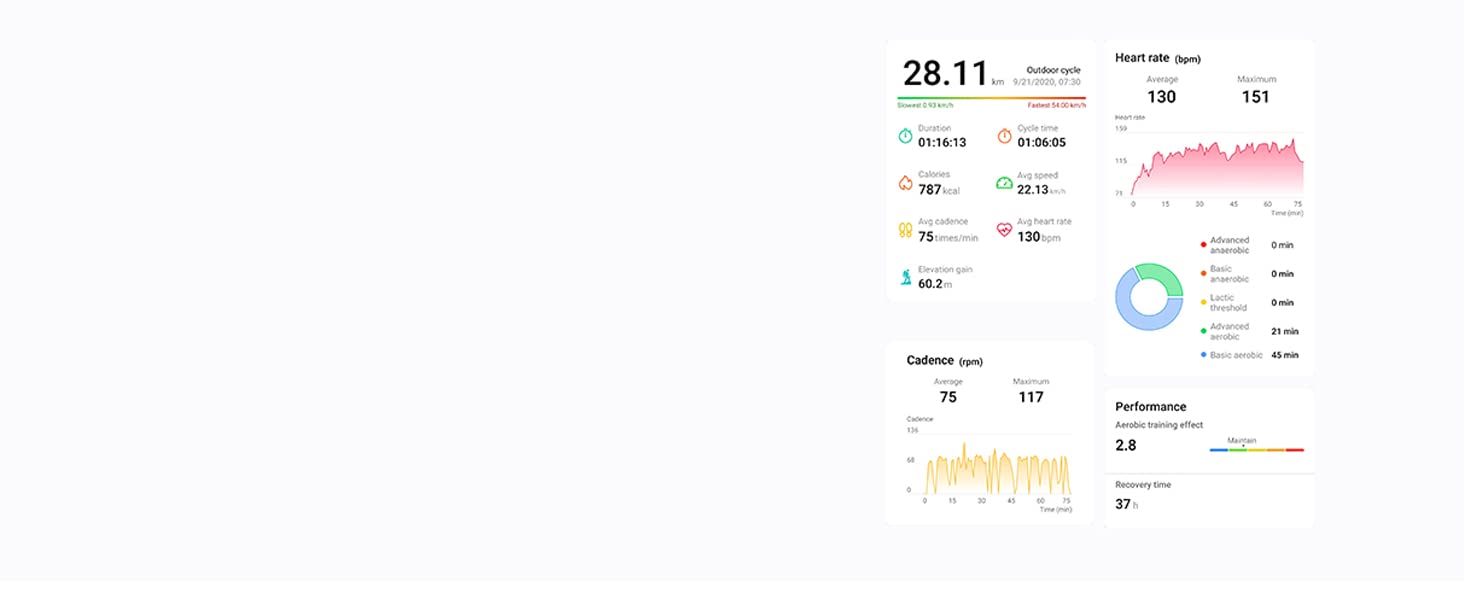Screen dimensions: 1464x600
Task: Select the Avg cadence footprints icon
Action: 904,229
